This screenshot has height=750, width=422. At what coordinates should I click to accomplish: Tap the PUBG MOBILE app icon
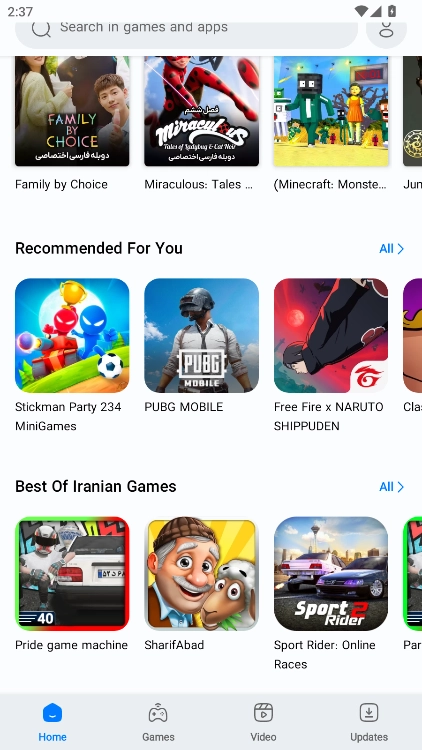201,335
